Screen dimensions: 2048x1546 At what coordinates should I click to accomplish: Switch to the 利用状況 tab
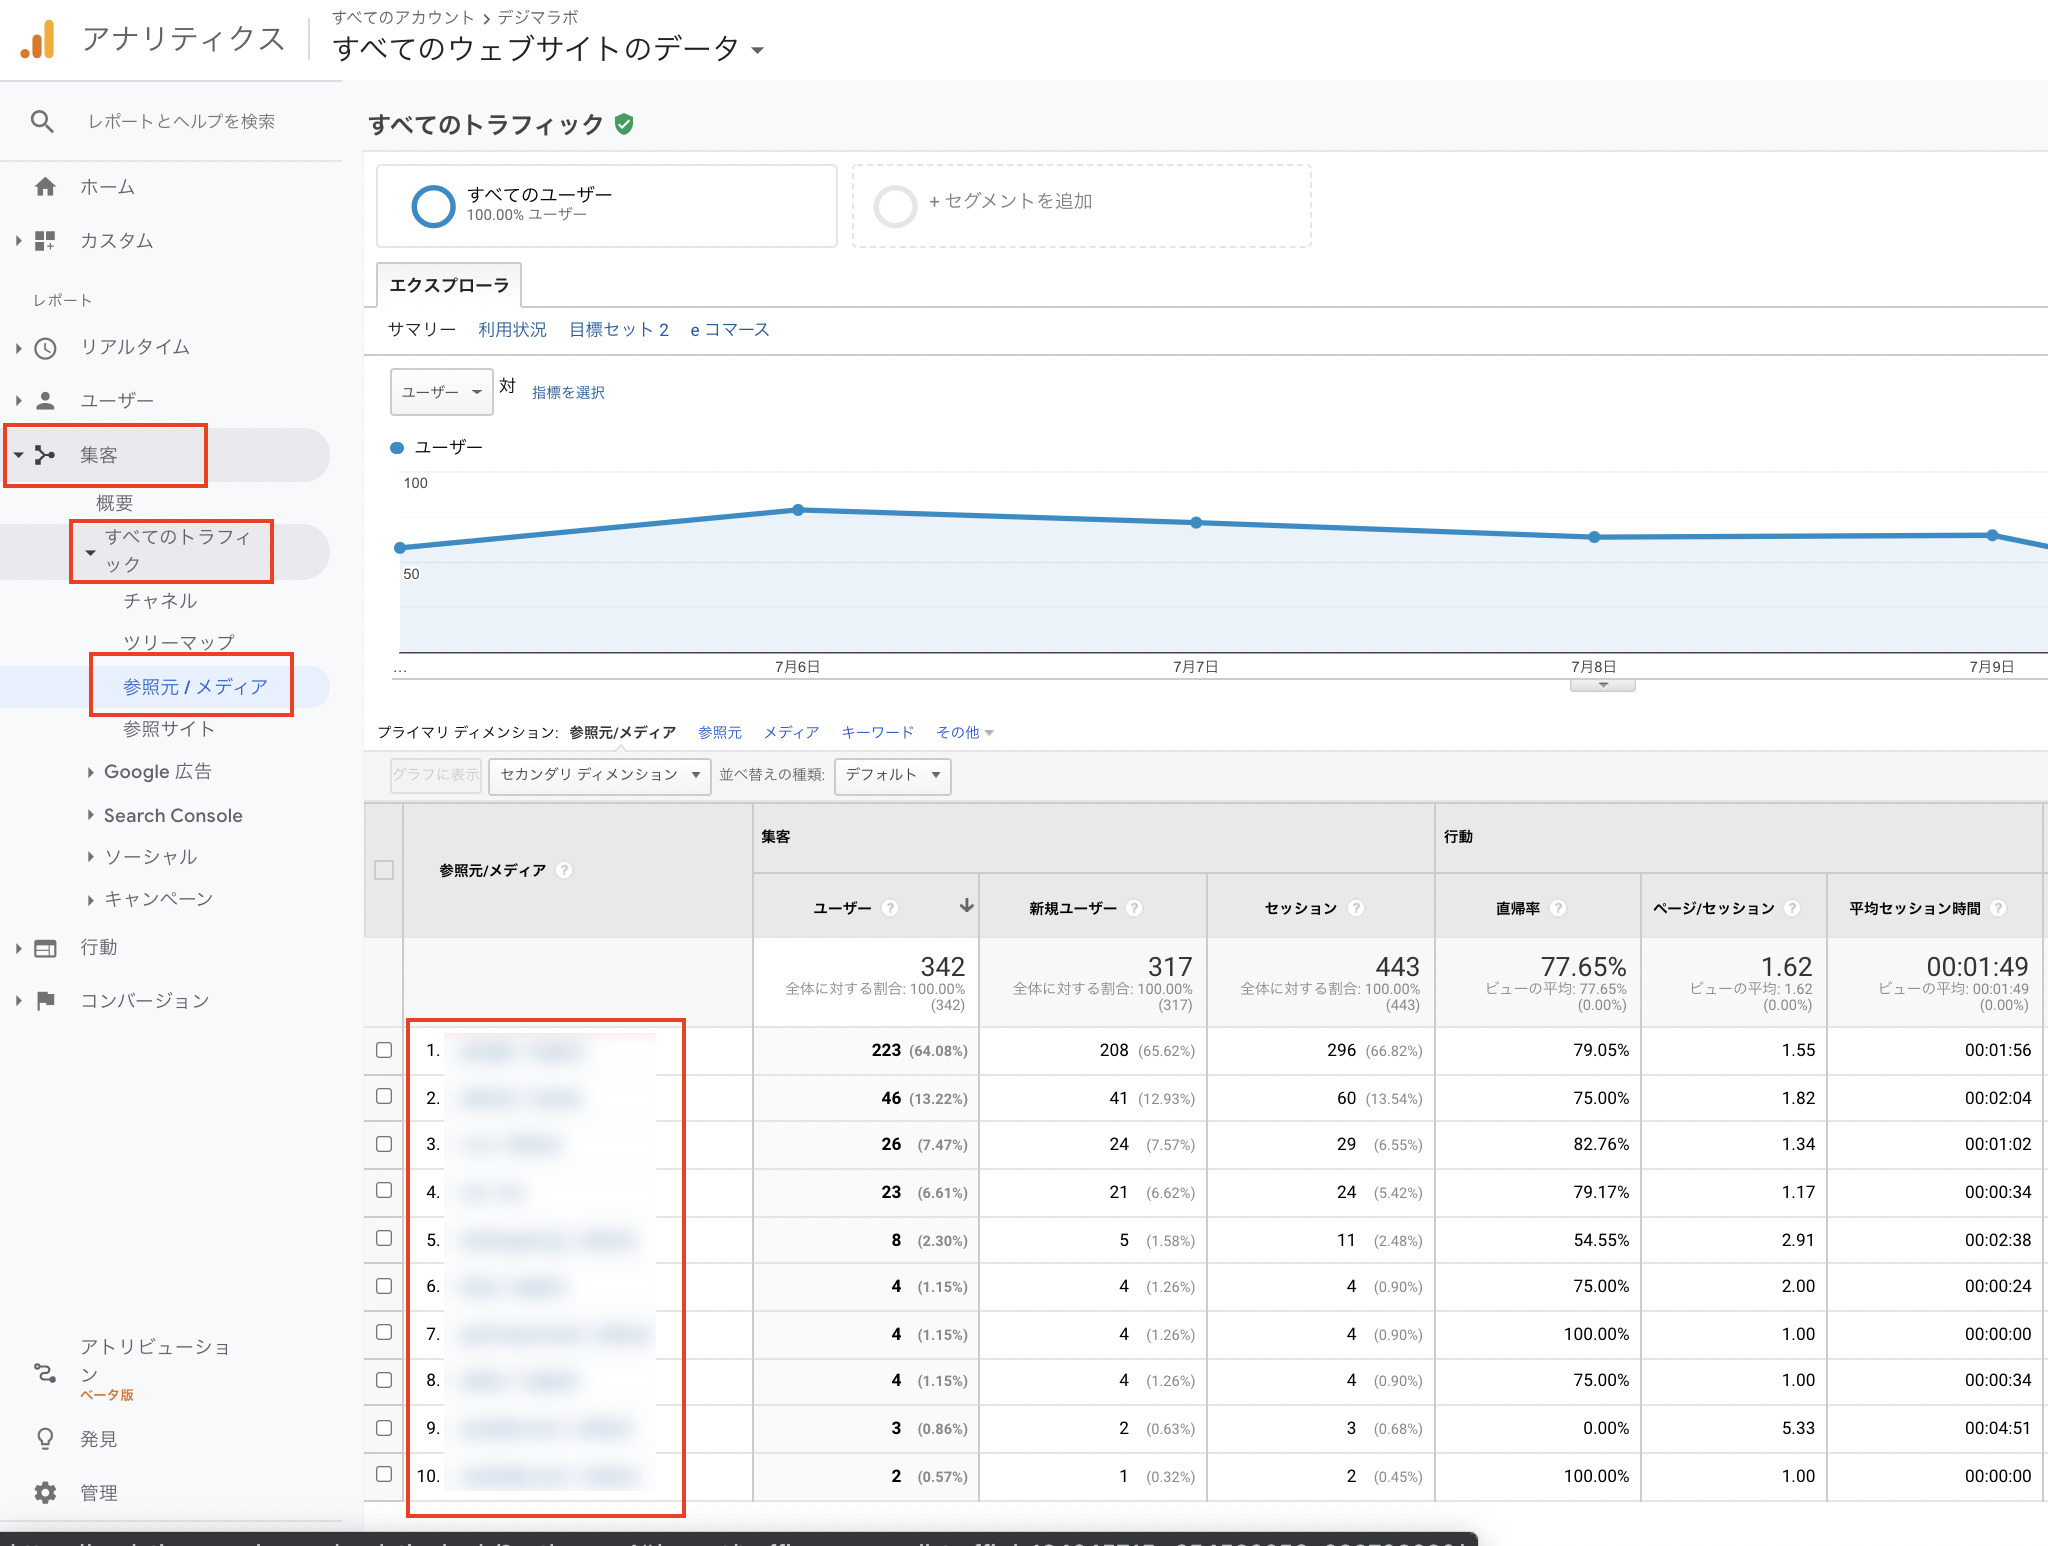point(512,330)
